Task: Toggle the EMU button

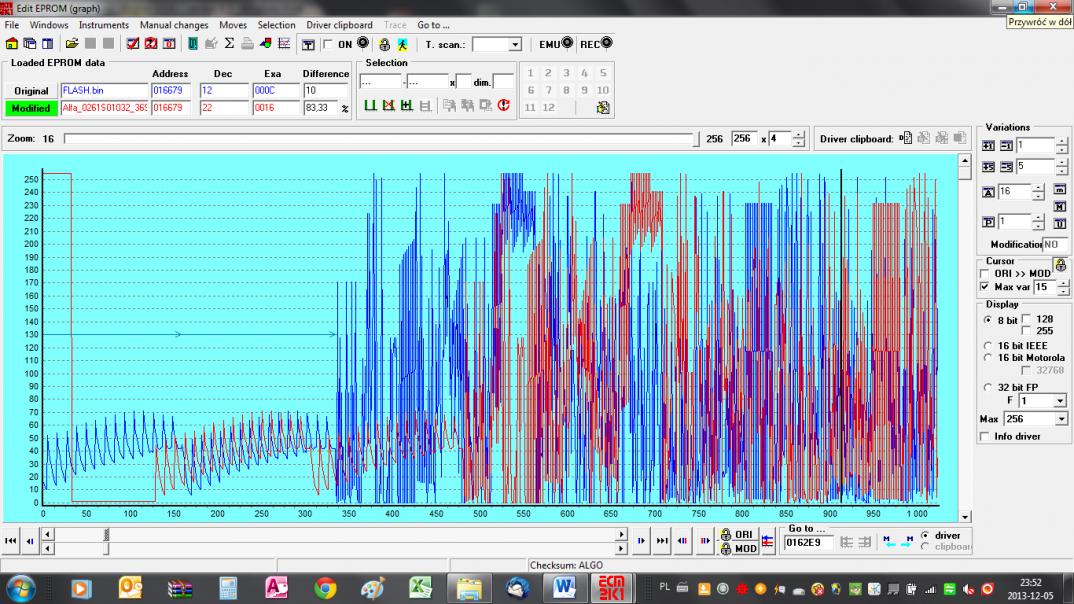Action: coord(556,44)
